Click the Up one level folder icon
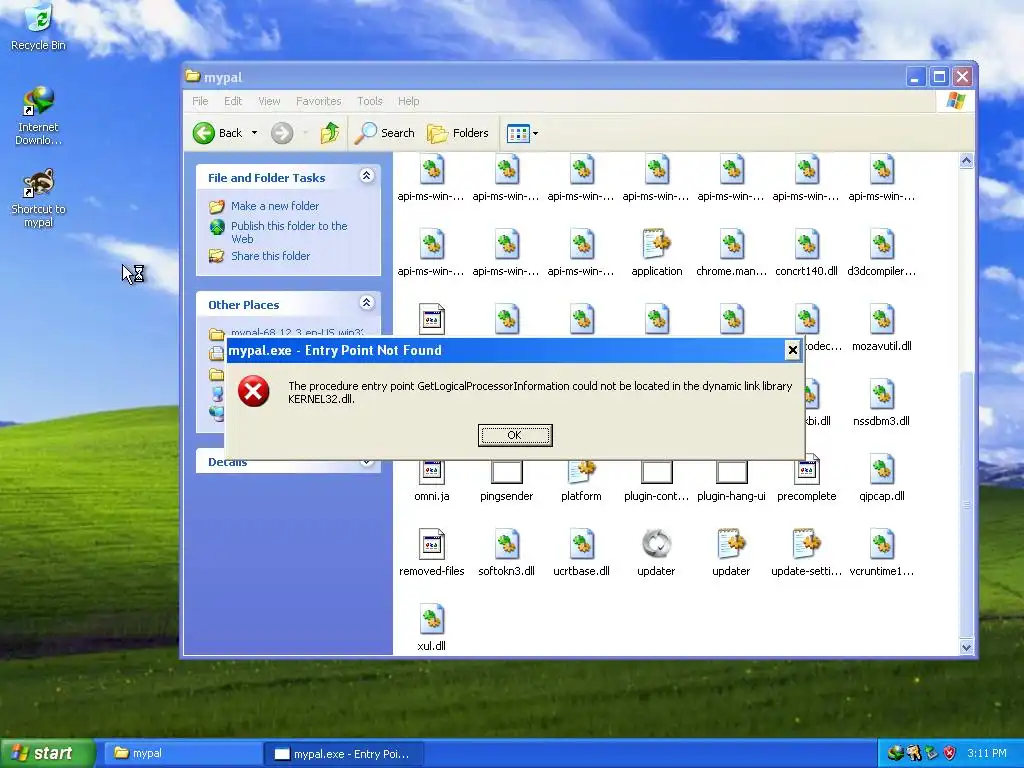The height and width of the screenshot is (768, 1024). (x=330, y=133)
